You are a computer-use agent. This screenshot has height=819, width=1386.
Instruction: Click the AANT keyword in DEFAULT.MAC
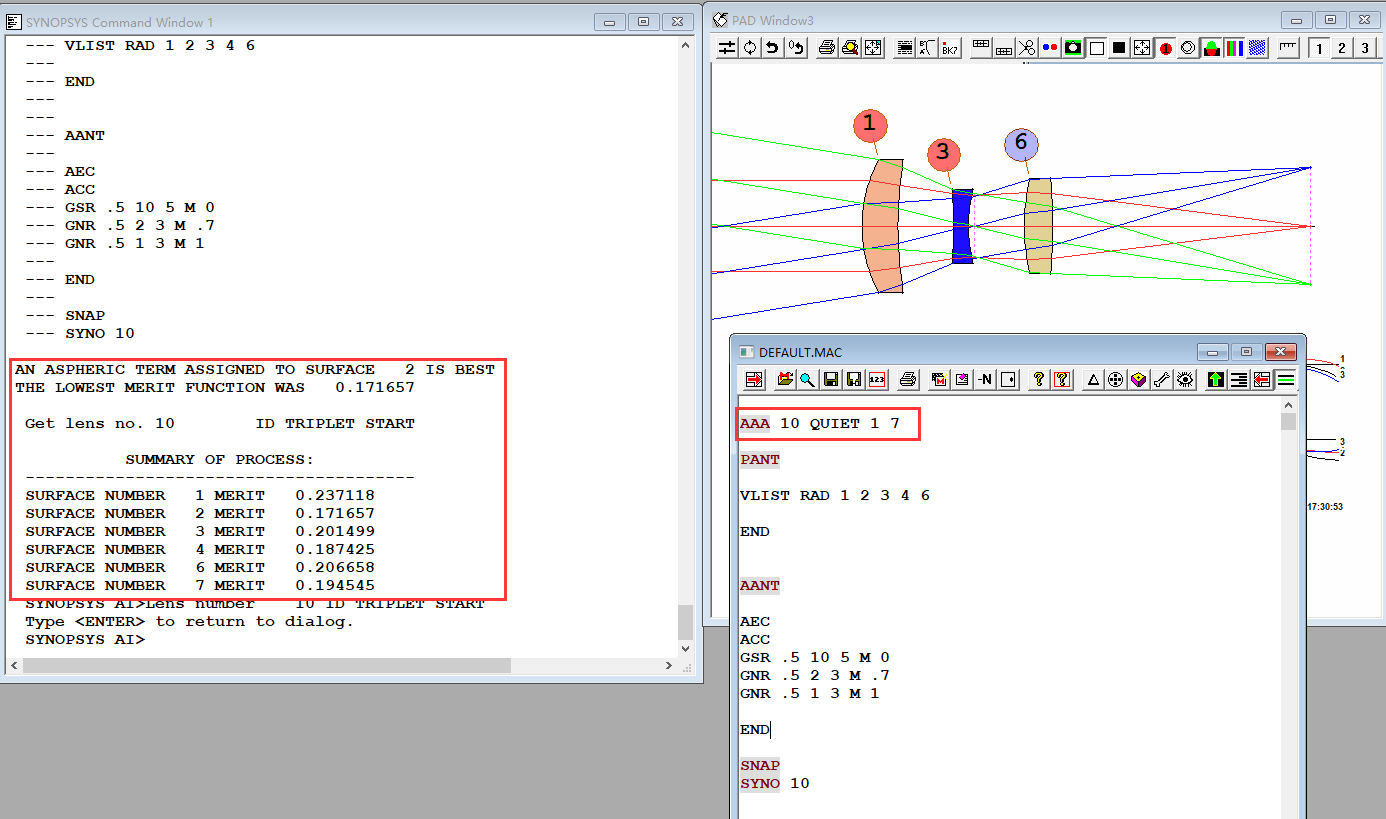[x=760, y=585]
